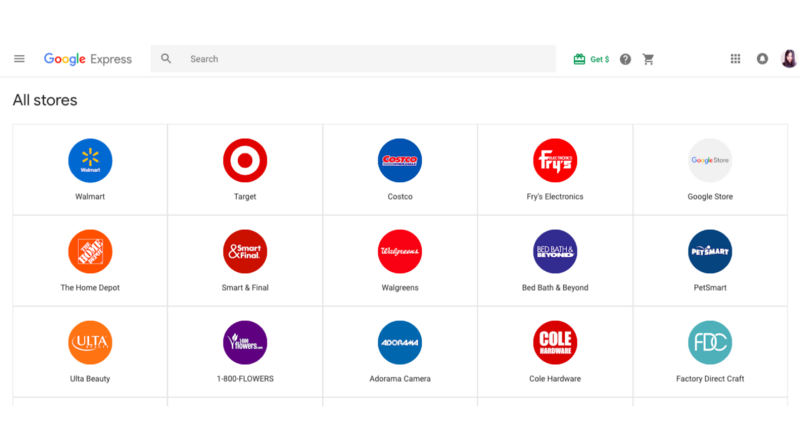Click the Fry's Electronics logo

[x=555, y=160]
